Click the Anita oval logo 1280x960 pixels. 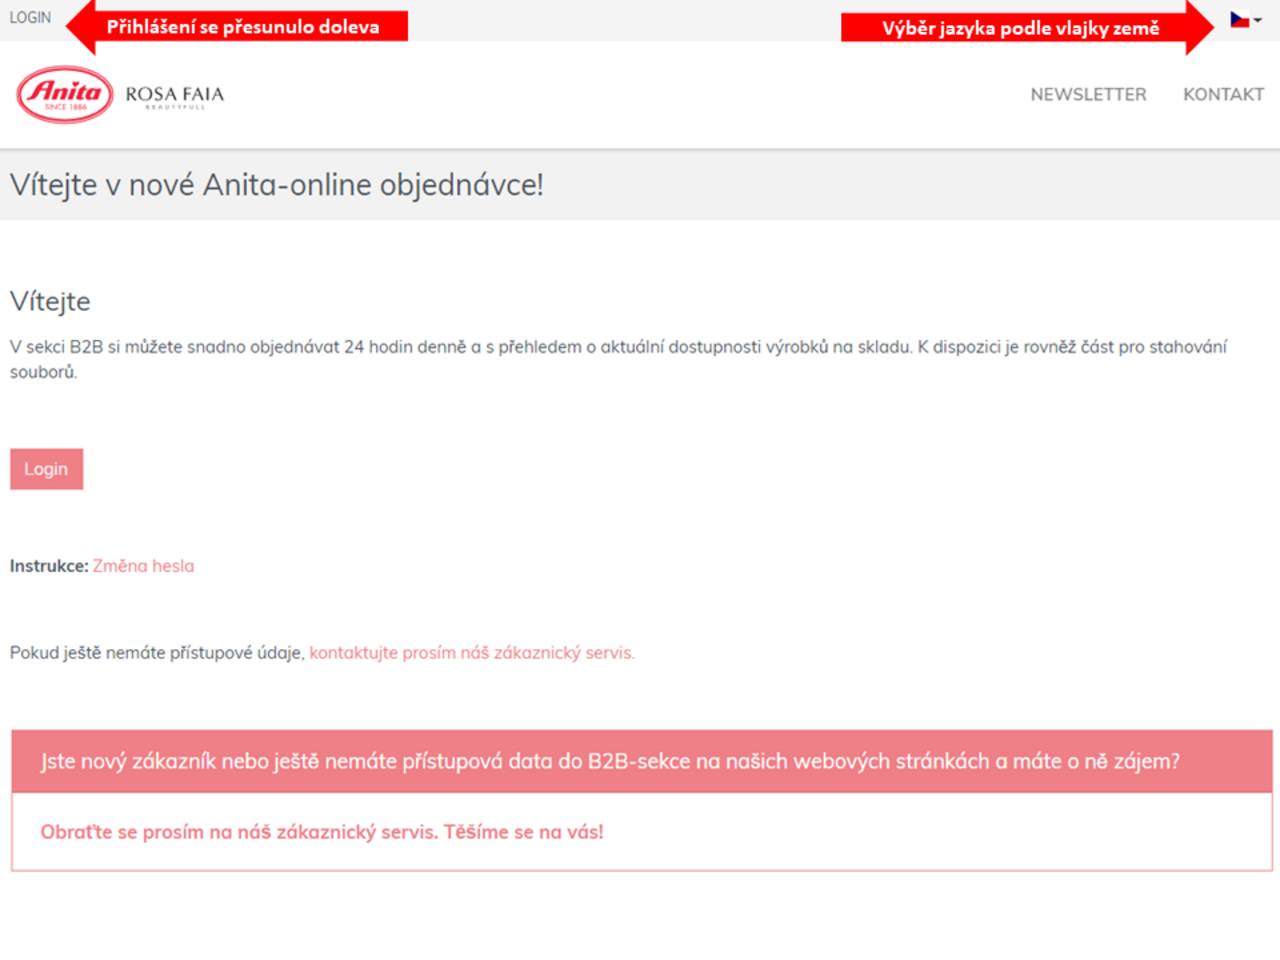tap(65, 94)
